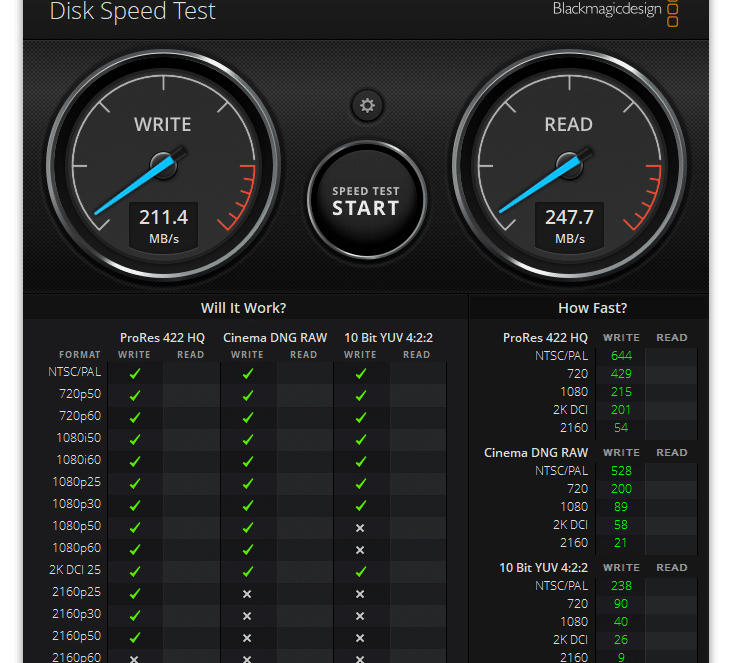The height and width of the screenshot is (663, 732).
Task: Click 10 Bit YUV write checkmark in 1080p30 row
Action: pos(361,505)
